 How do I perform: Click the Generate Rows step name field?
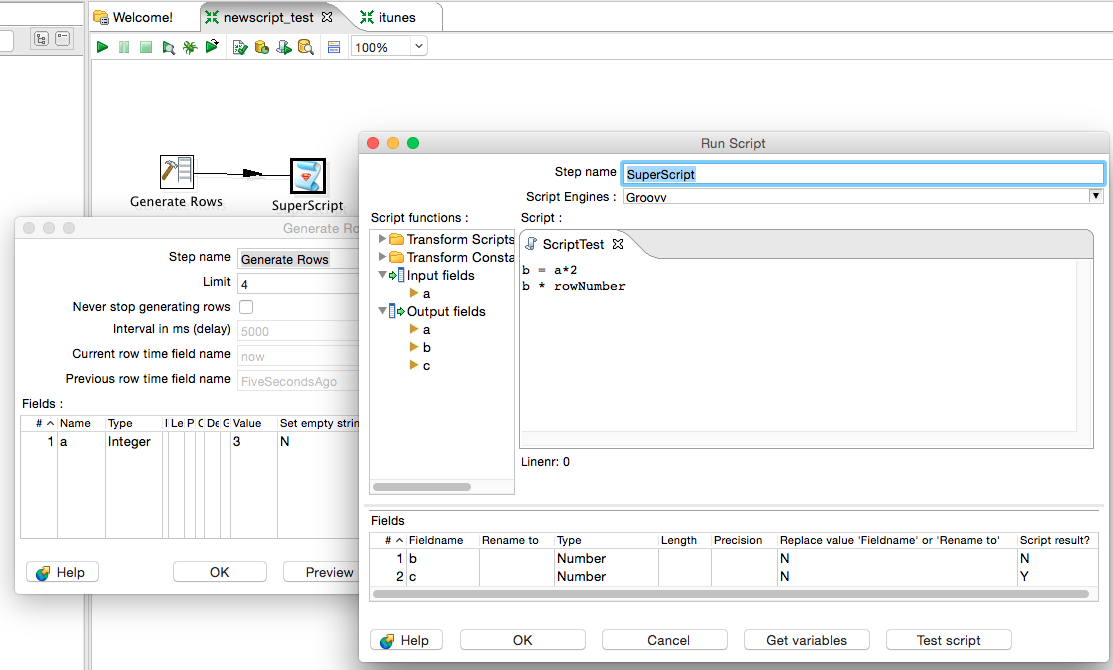coord(298,259)
